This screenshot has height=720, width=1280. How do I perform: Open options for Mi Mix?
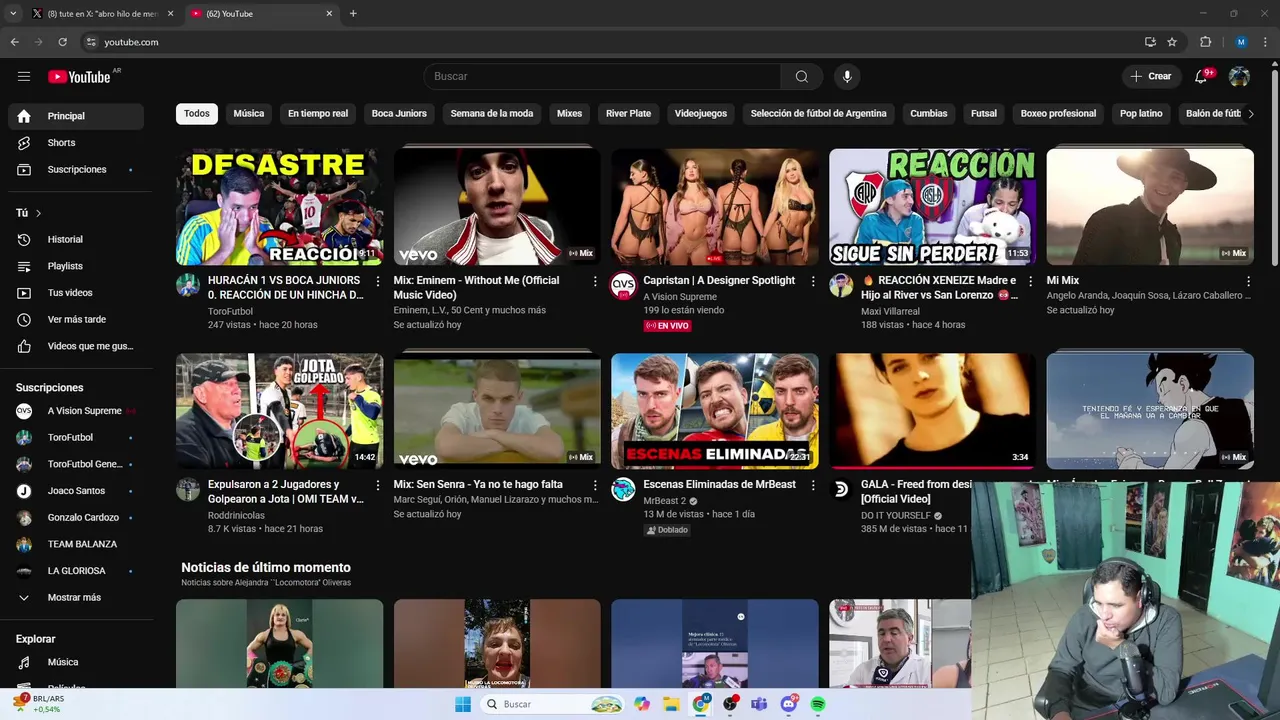click(1248, 281)
